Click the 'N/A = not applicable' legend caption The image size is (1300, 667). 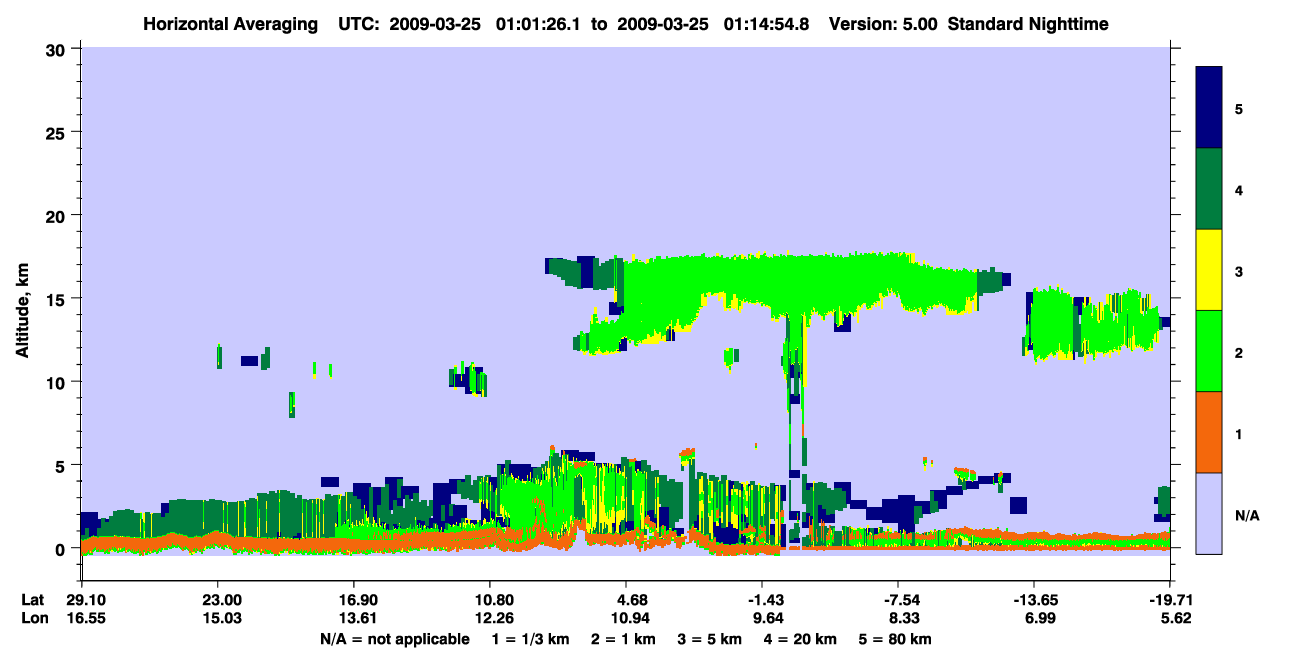pos(394,639)
